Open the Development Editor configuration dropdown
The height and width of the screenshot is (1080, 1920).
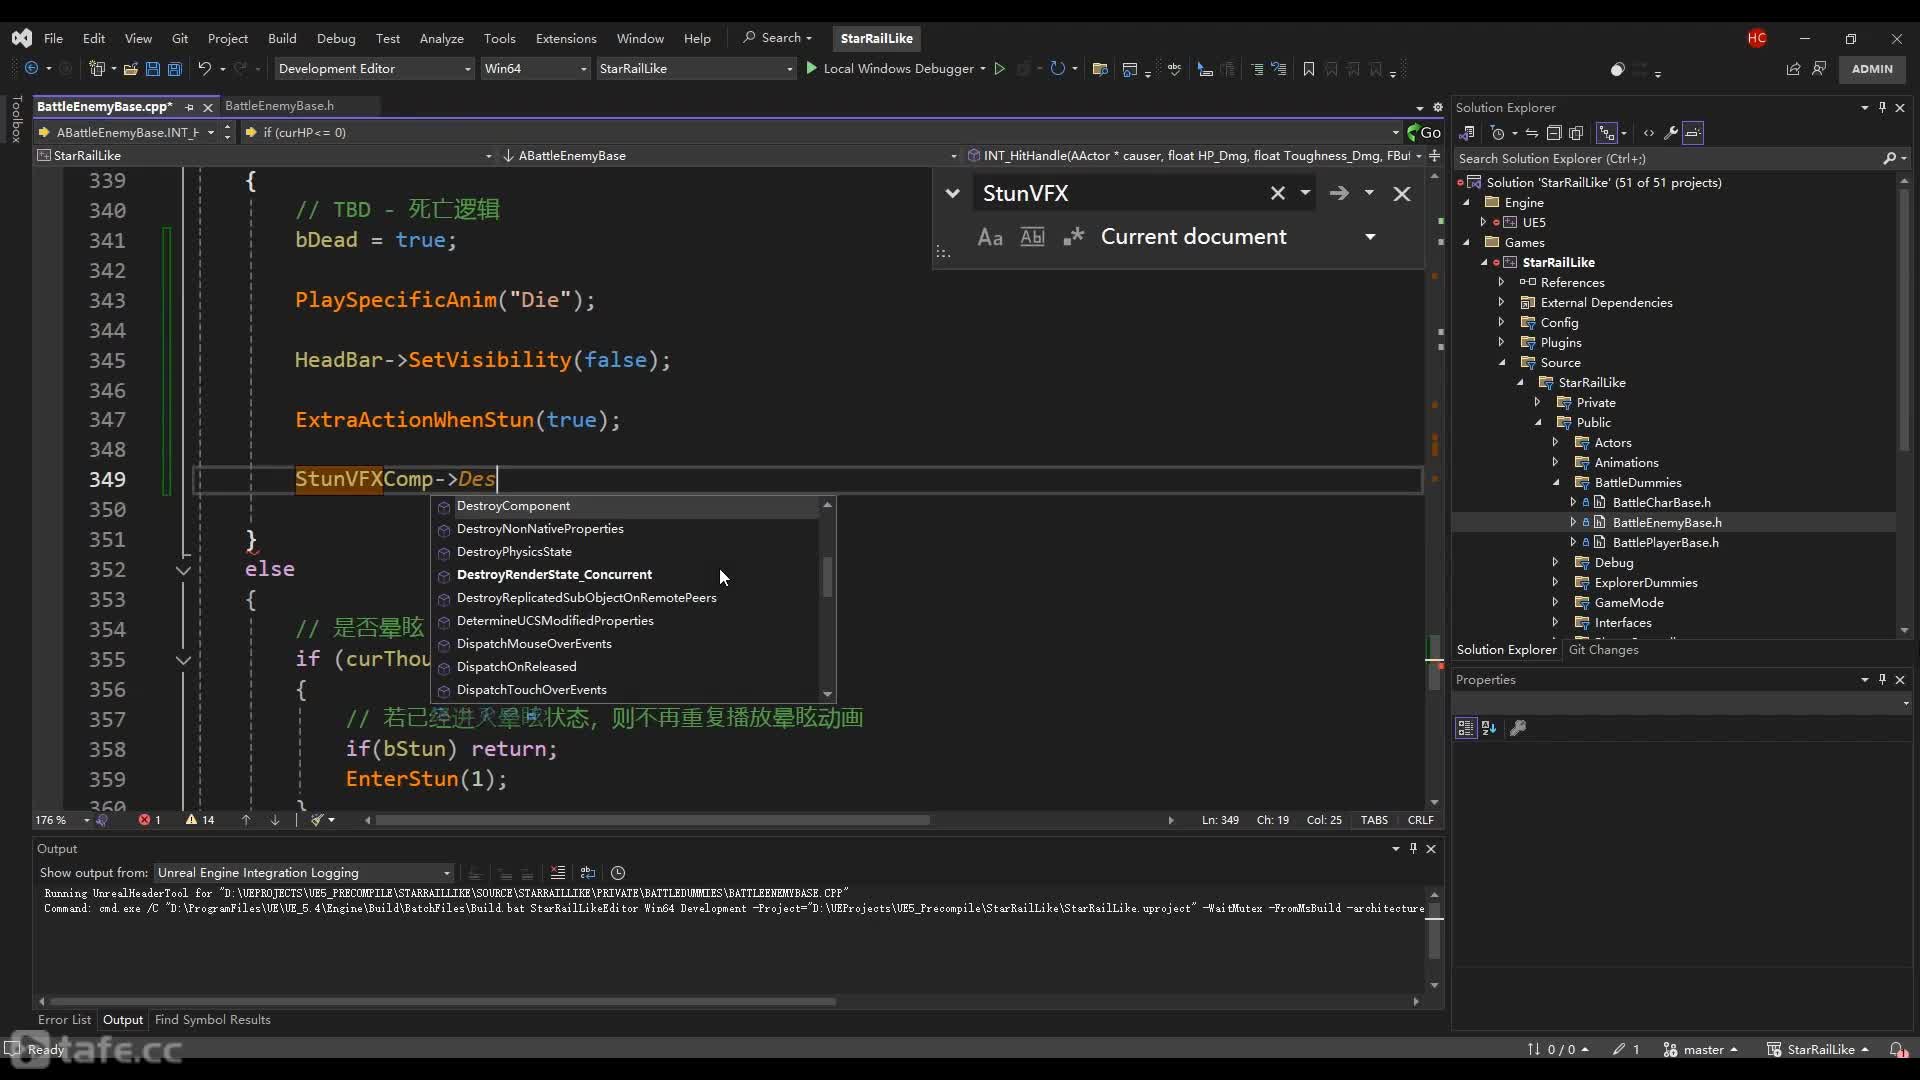pos(374,69)
